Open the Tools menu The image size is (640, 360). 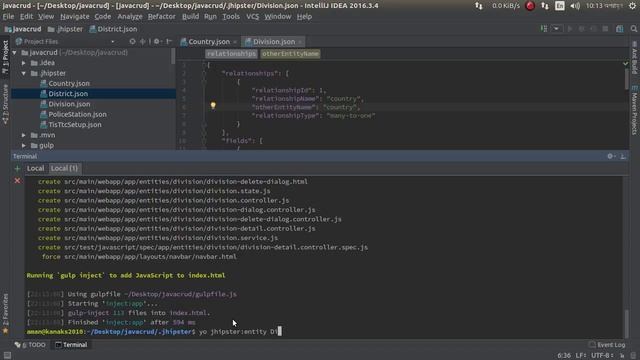pyautogui.click(x=231, y=16)
